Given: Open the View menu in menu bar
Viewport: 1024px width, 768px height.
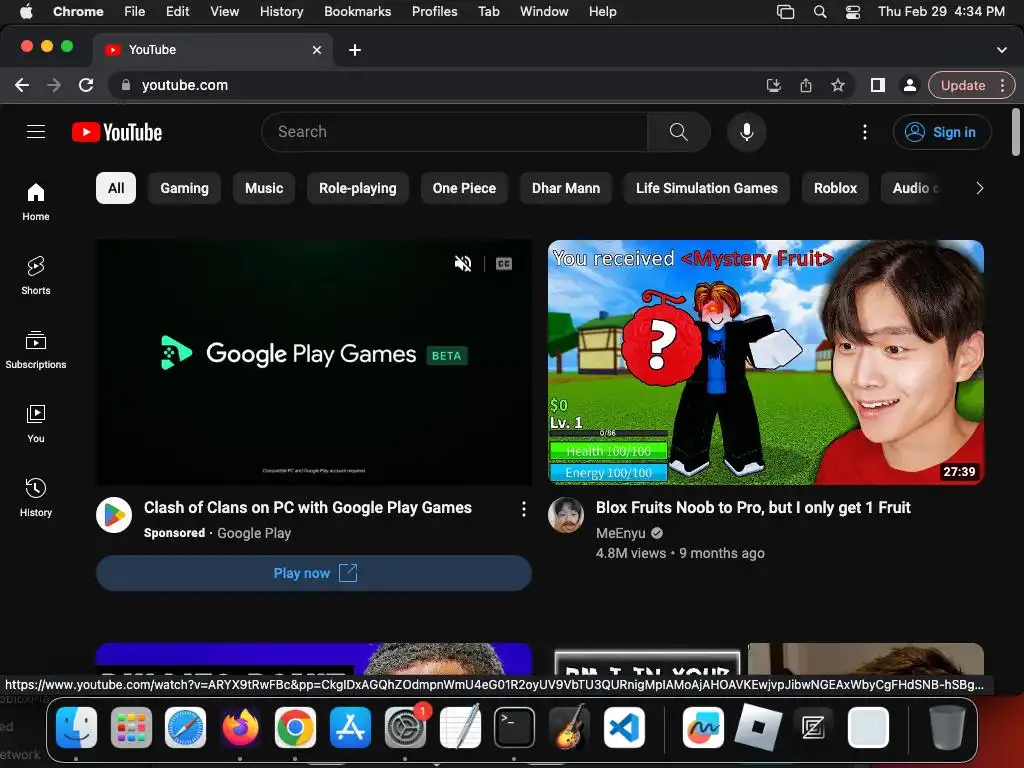Looking at the screenshot, I should point(224,12).
